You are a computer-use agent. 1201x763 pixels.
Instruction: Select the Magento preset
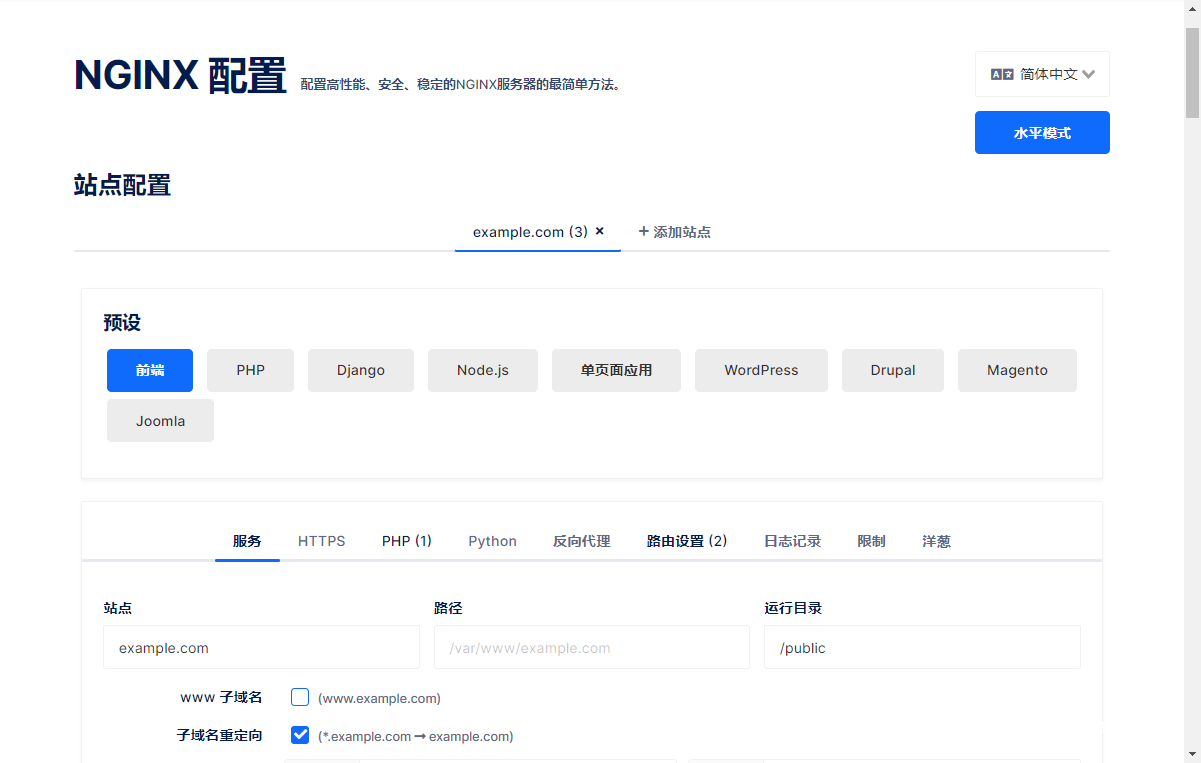(x=1017, y=370)
